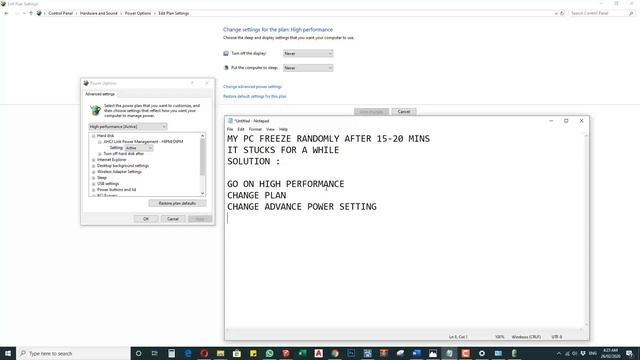The width and height of the screenshot is (640, 360).
Task: Open WhatsApp from the taskbar
Action: pyautogui.click(x=269, y=353)
